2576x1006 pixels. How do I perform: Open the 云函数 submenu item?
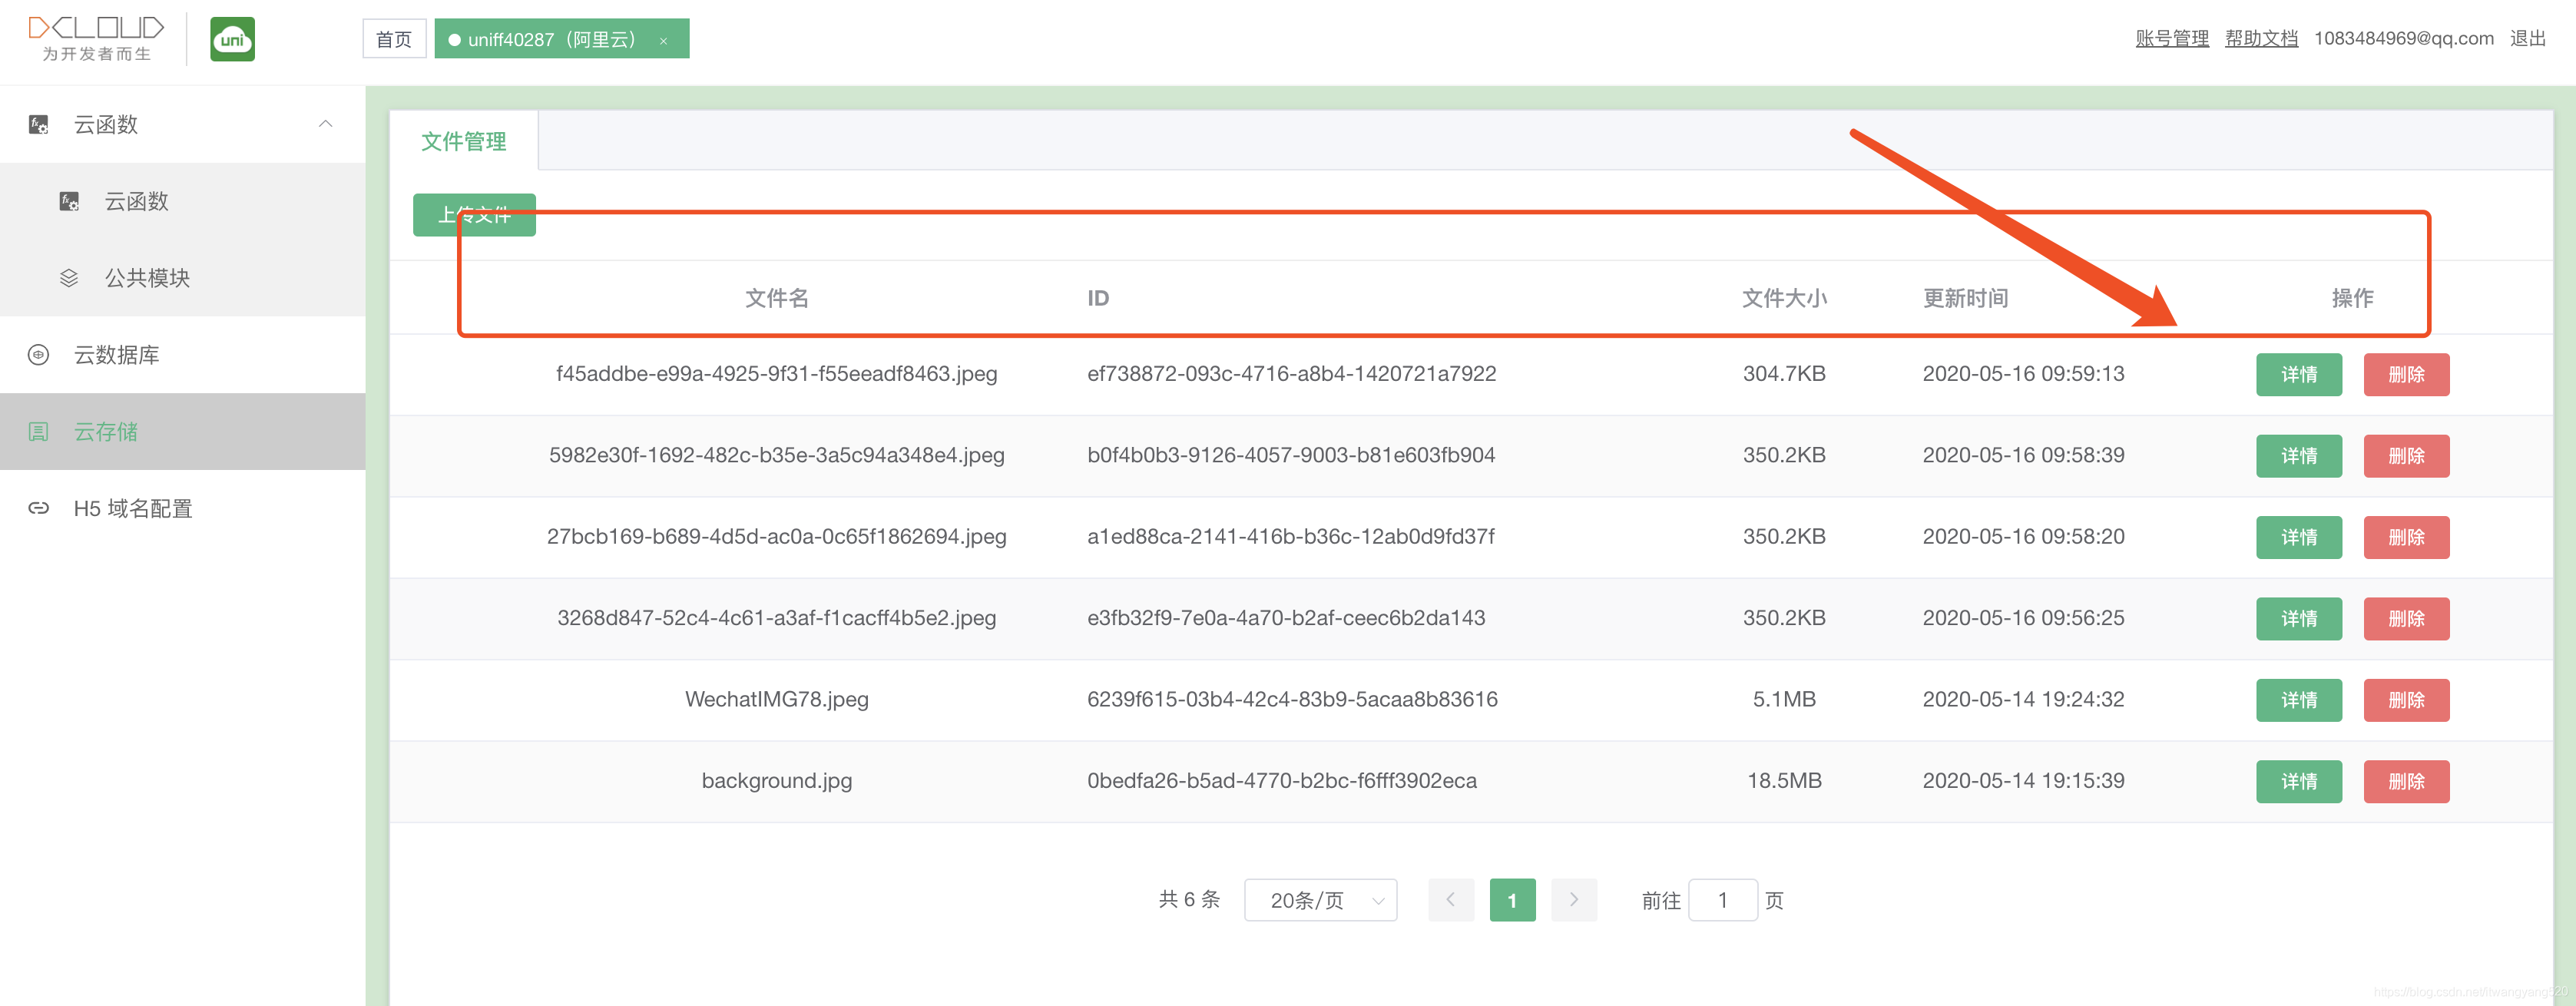[183, 201]
